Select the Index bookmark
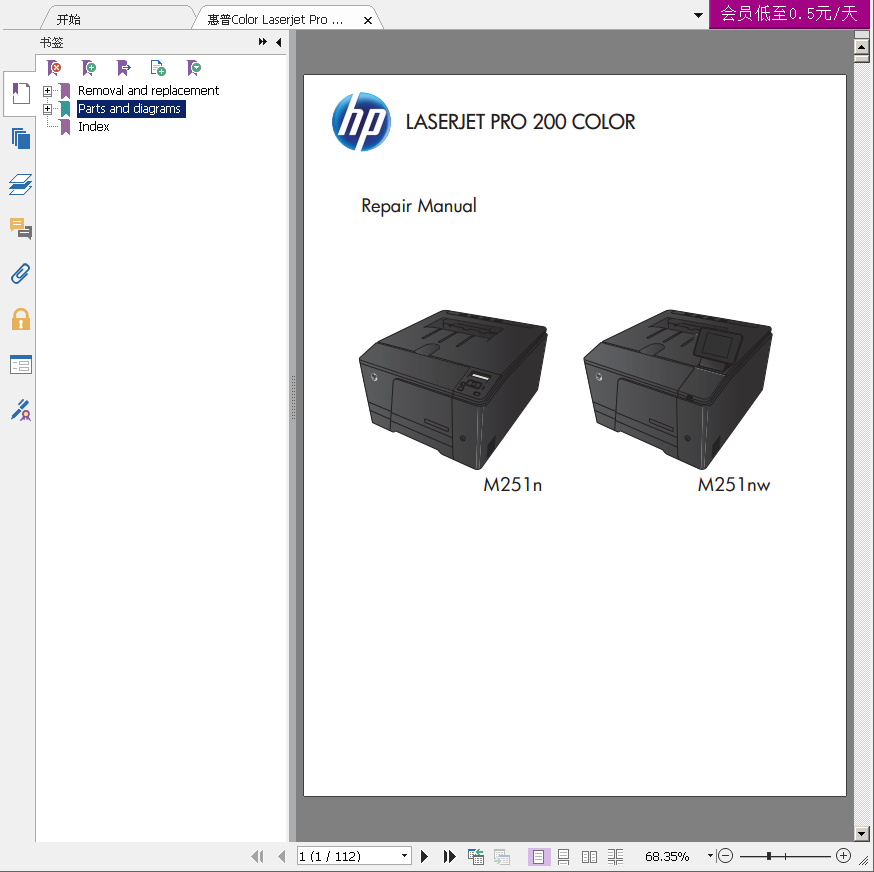Image resolution: width=874 pixels, height=872 pixels. pyautogui.click(x=94, y=127)
